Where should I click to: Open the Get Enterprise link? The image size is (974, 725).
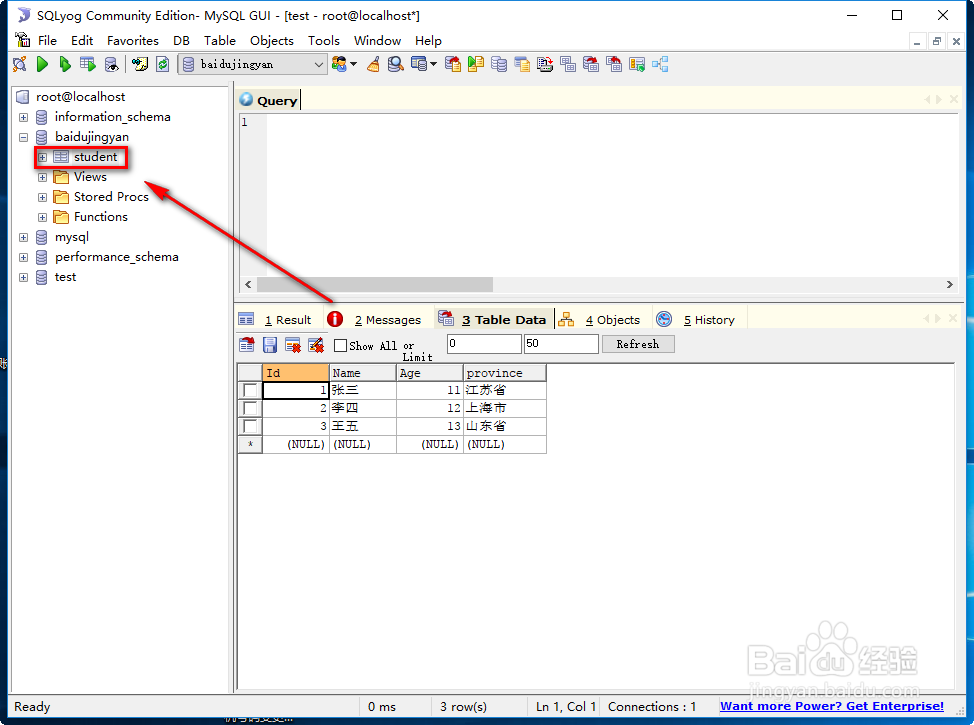[x=832, y=706]
